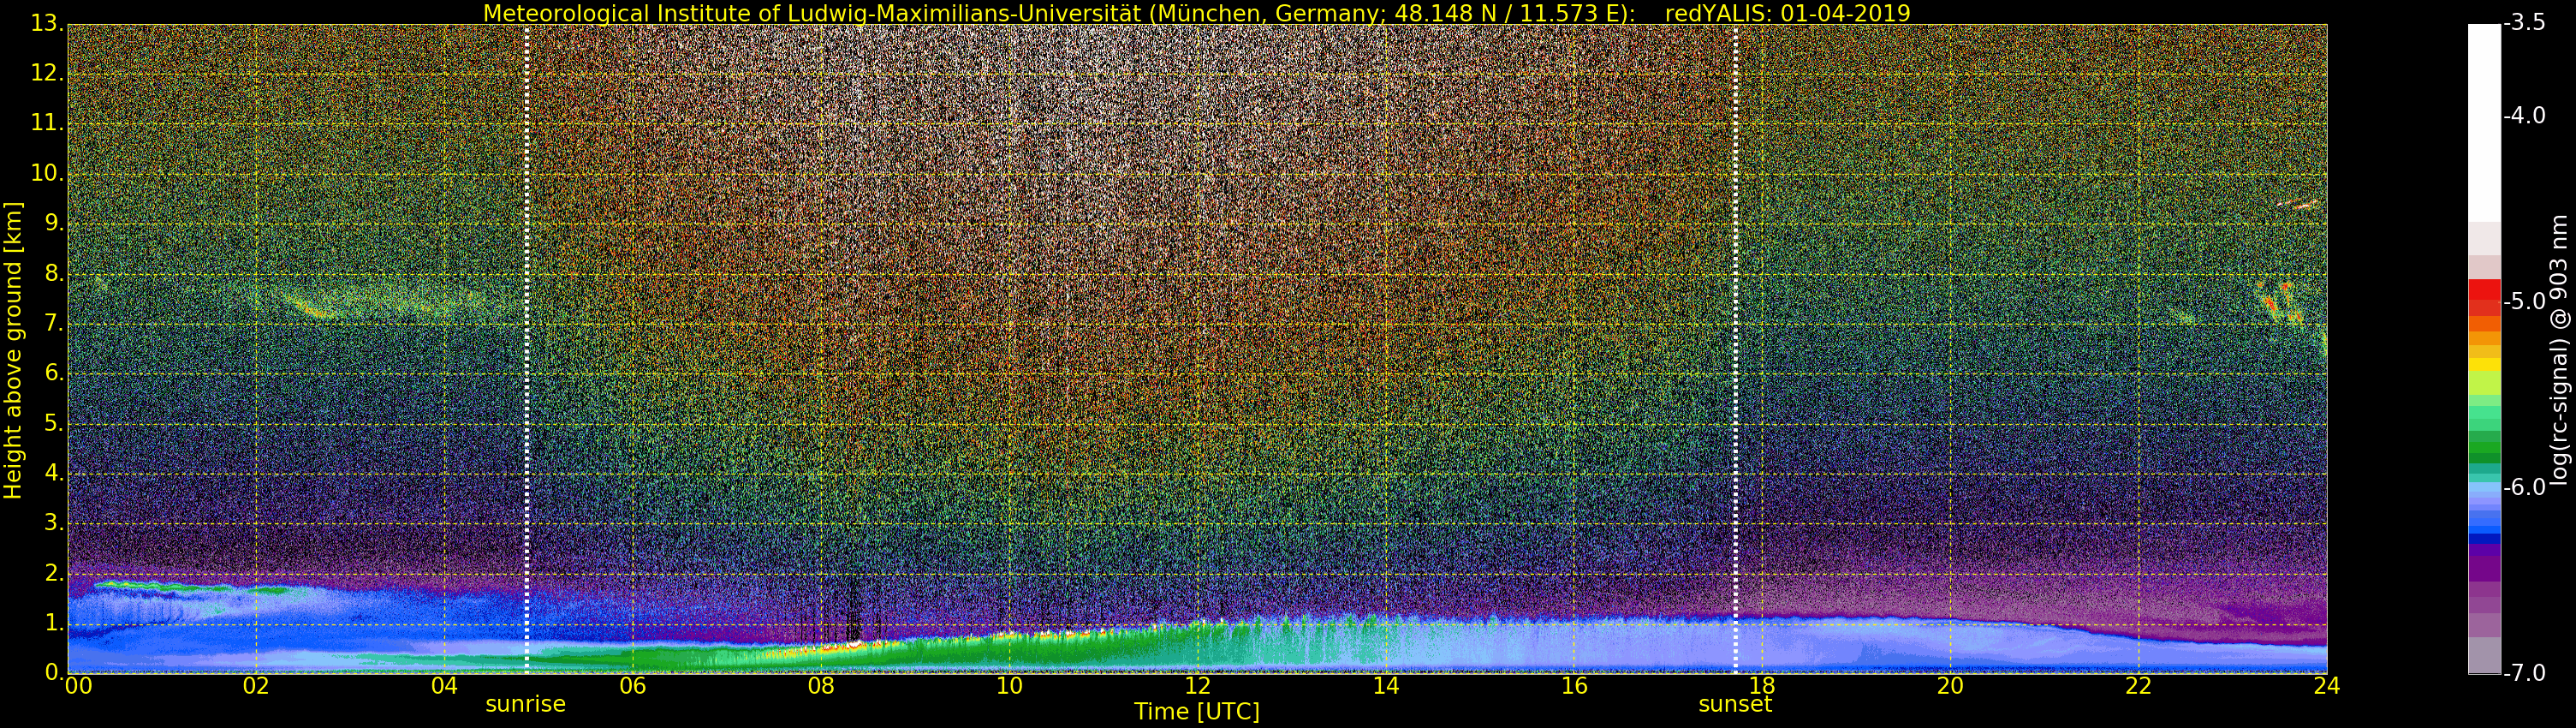This screenshot has width=2576, height=728.
Task: Click the '-6.0' colorbar tick label
Action: [2525, 487]
